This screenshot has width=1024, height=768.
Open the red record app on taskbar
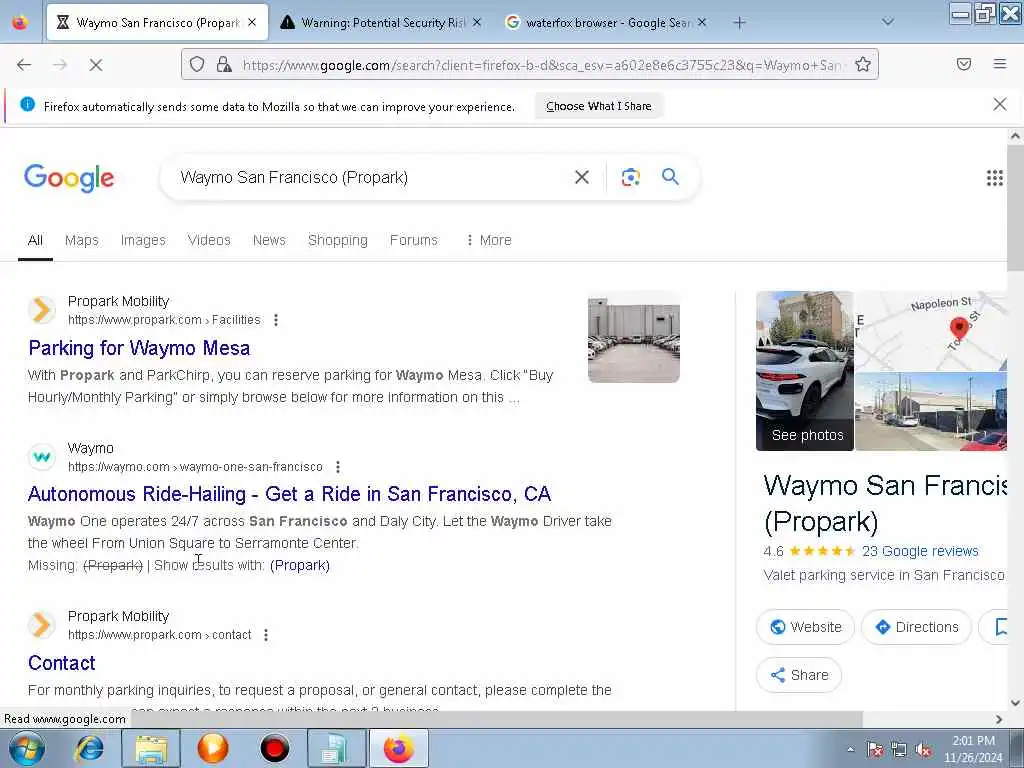[x=274, y=749]
